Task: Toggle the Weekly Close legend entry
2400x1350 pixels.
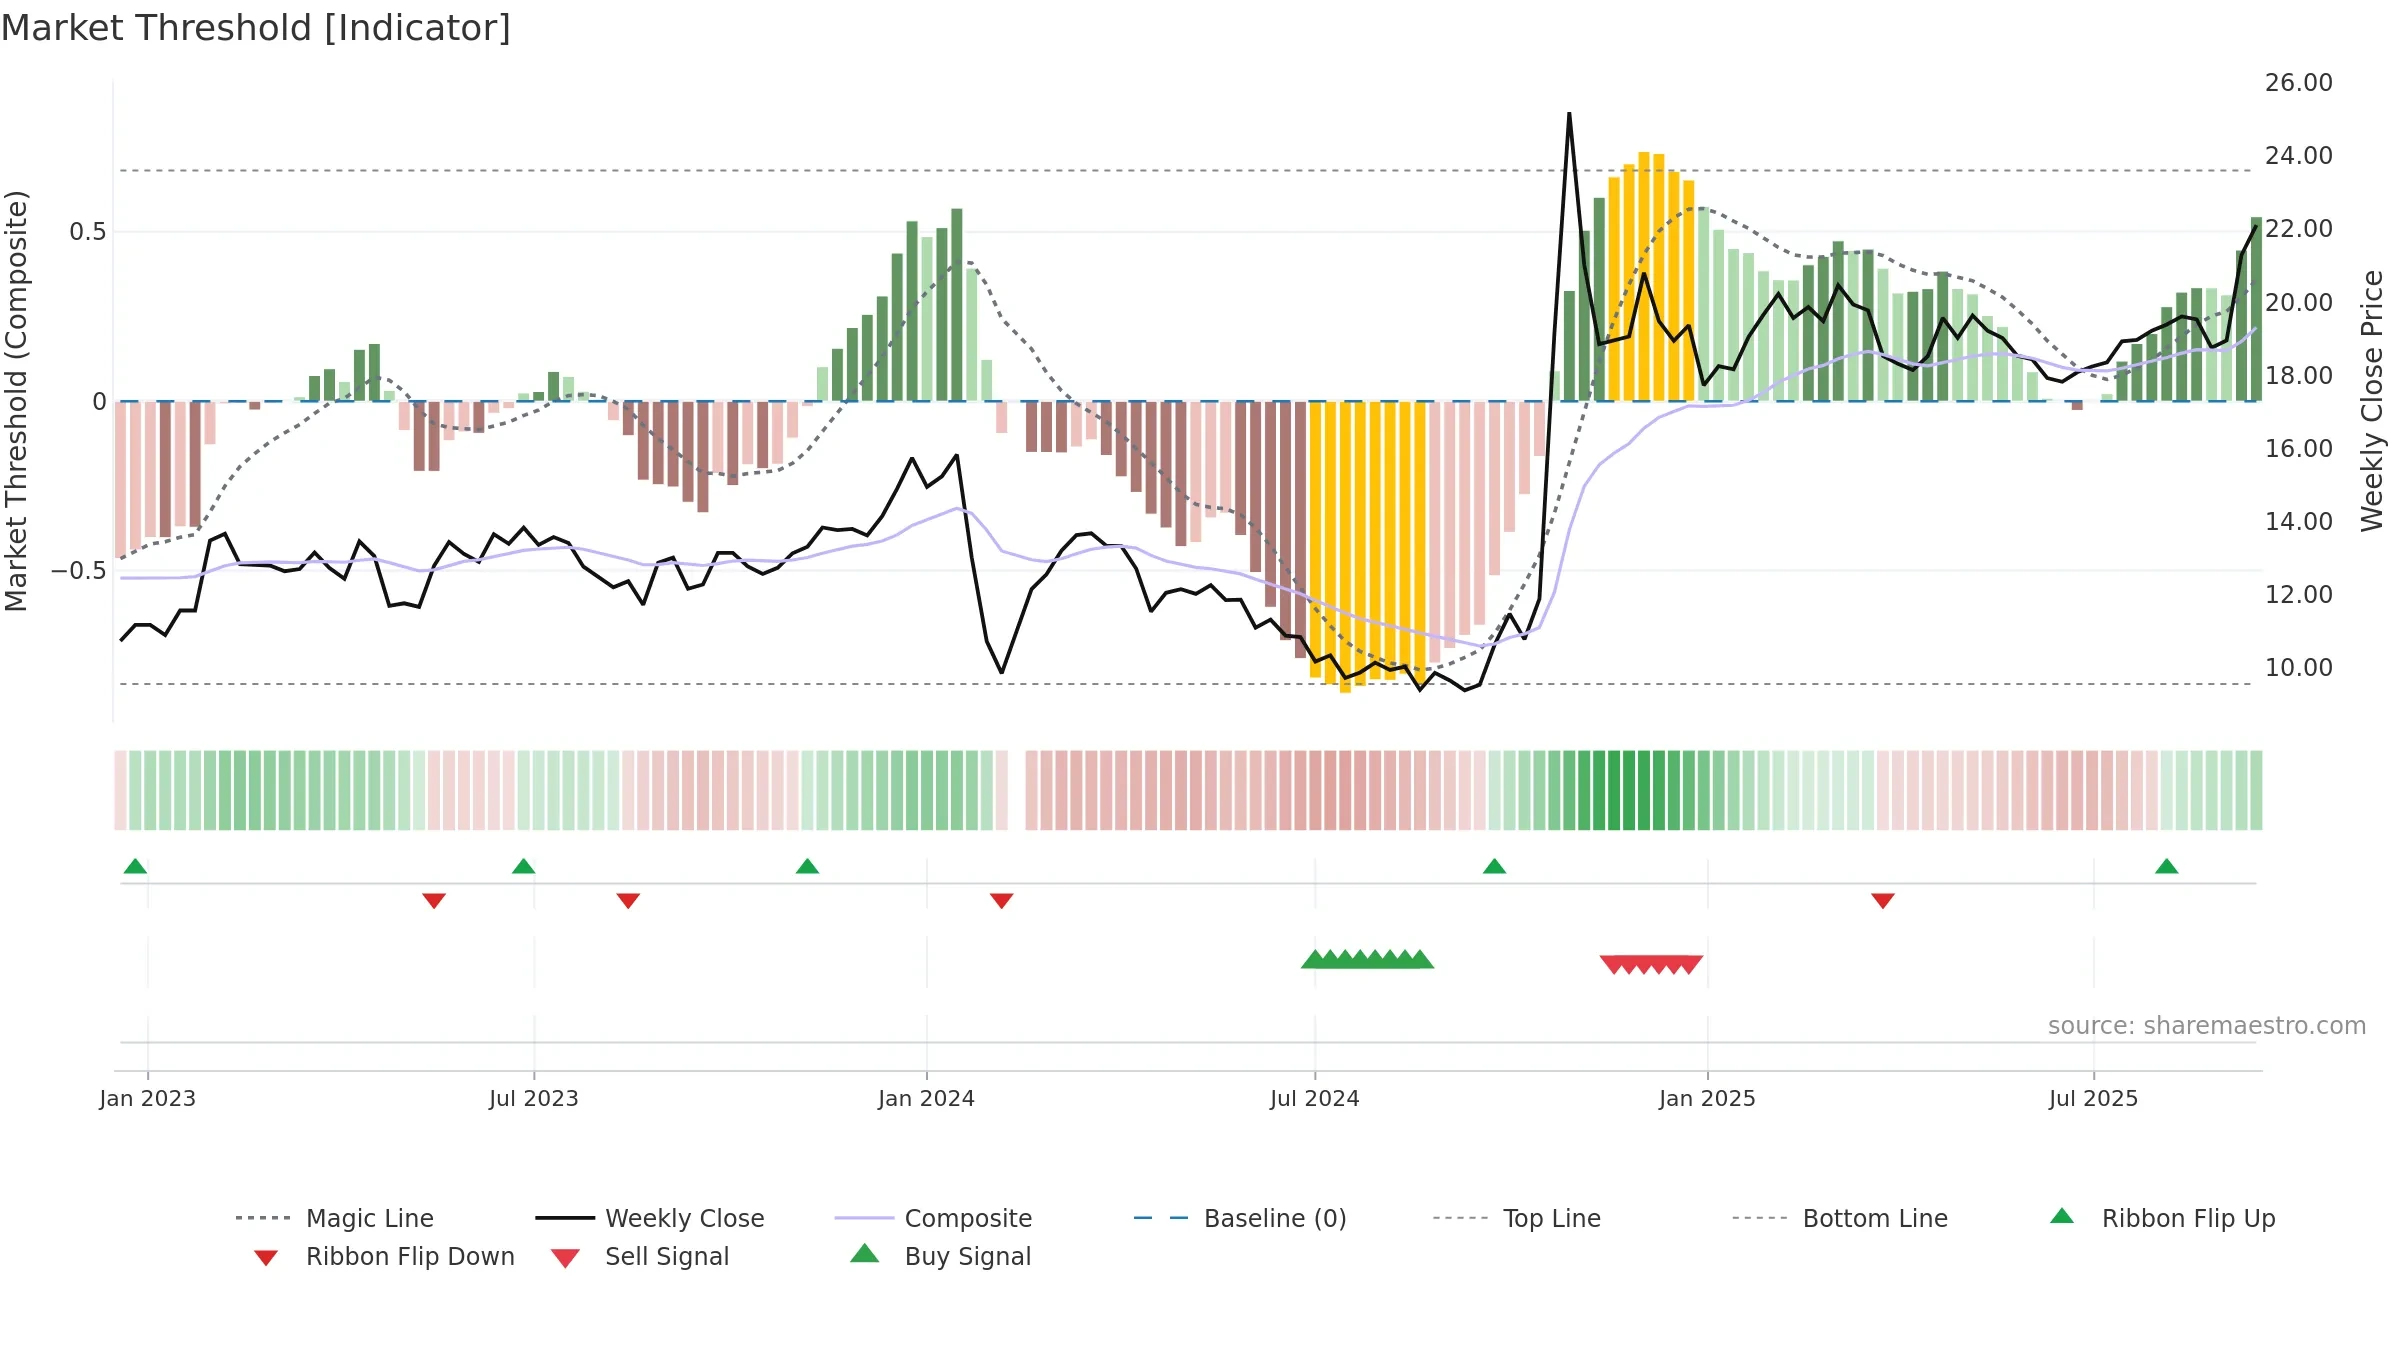Action: pyautogui.click(x=650, y=1218)
